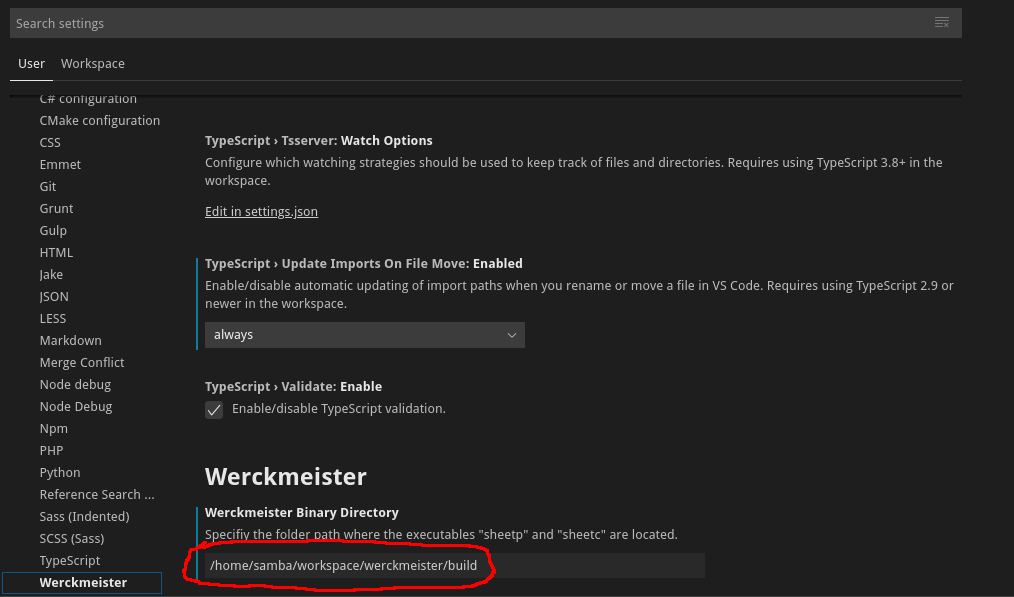Select HTML in settings tree

click(56, 252)
